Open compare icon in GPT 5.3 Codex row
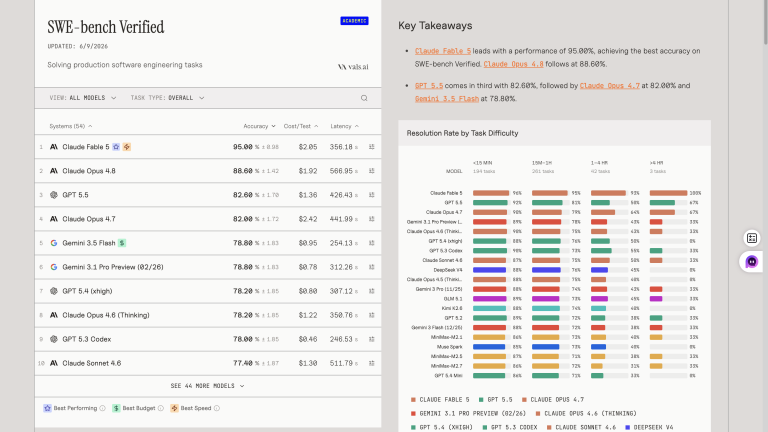The image size is (768, 432). pyautogui.click(x=372, y=339)
